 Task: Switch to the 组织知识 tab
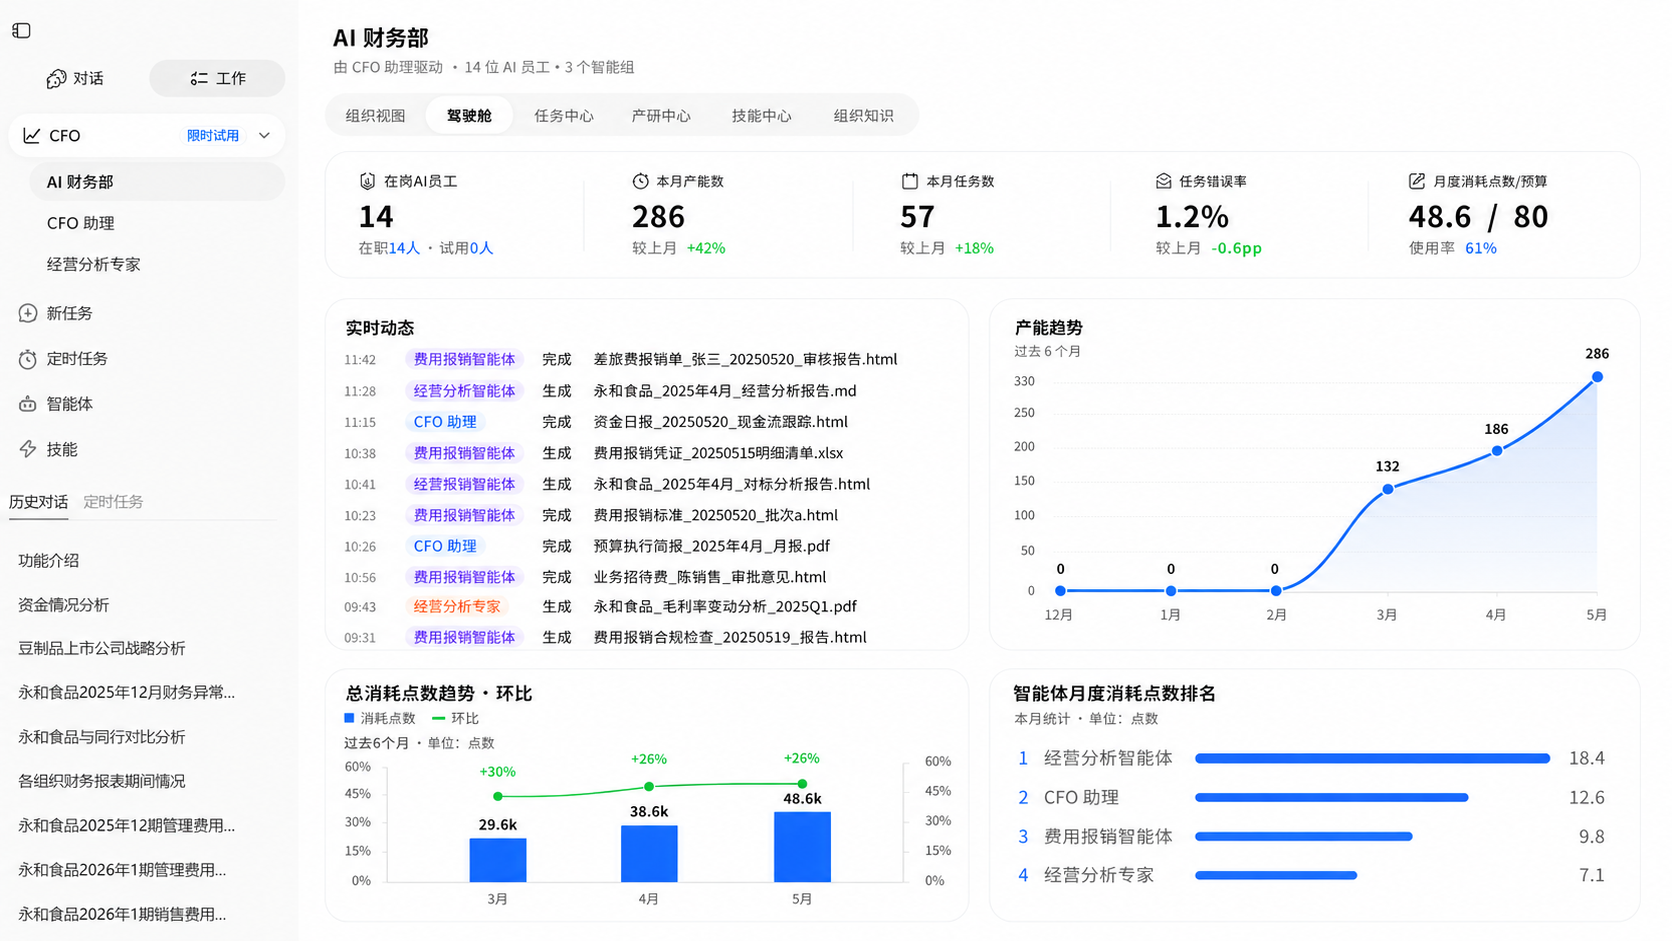863,116
